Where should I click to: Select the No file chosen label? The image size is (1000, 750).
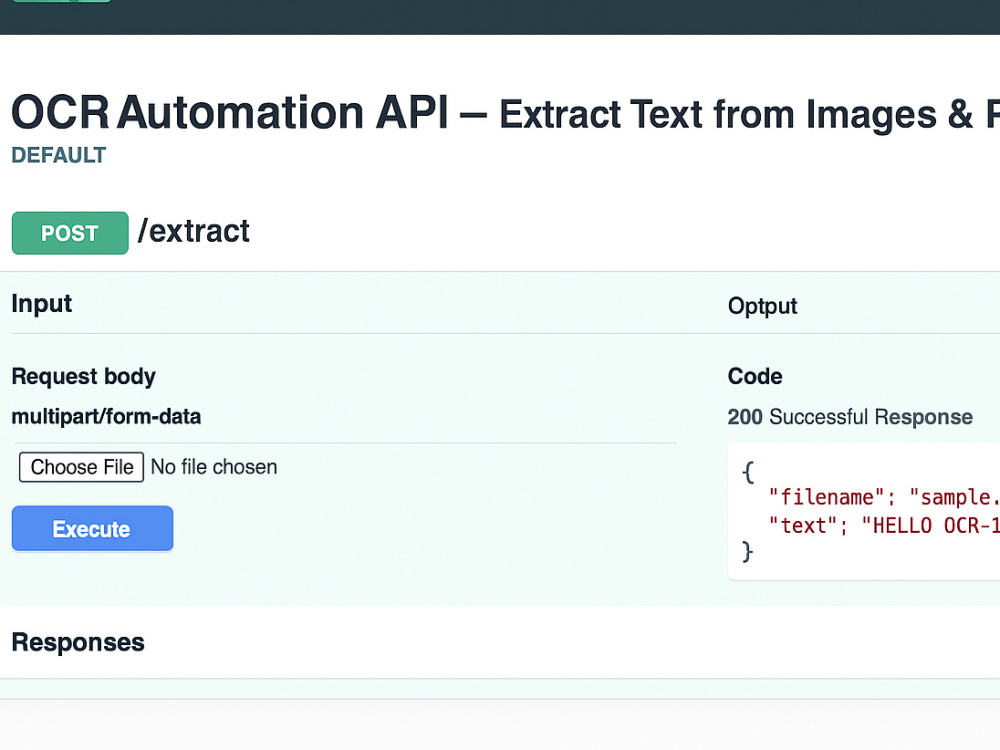[x=214, y=467]
